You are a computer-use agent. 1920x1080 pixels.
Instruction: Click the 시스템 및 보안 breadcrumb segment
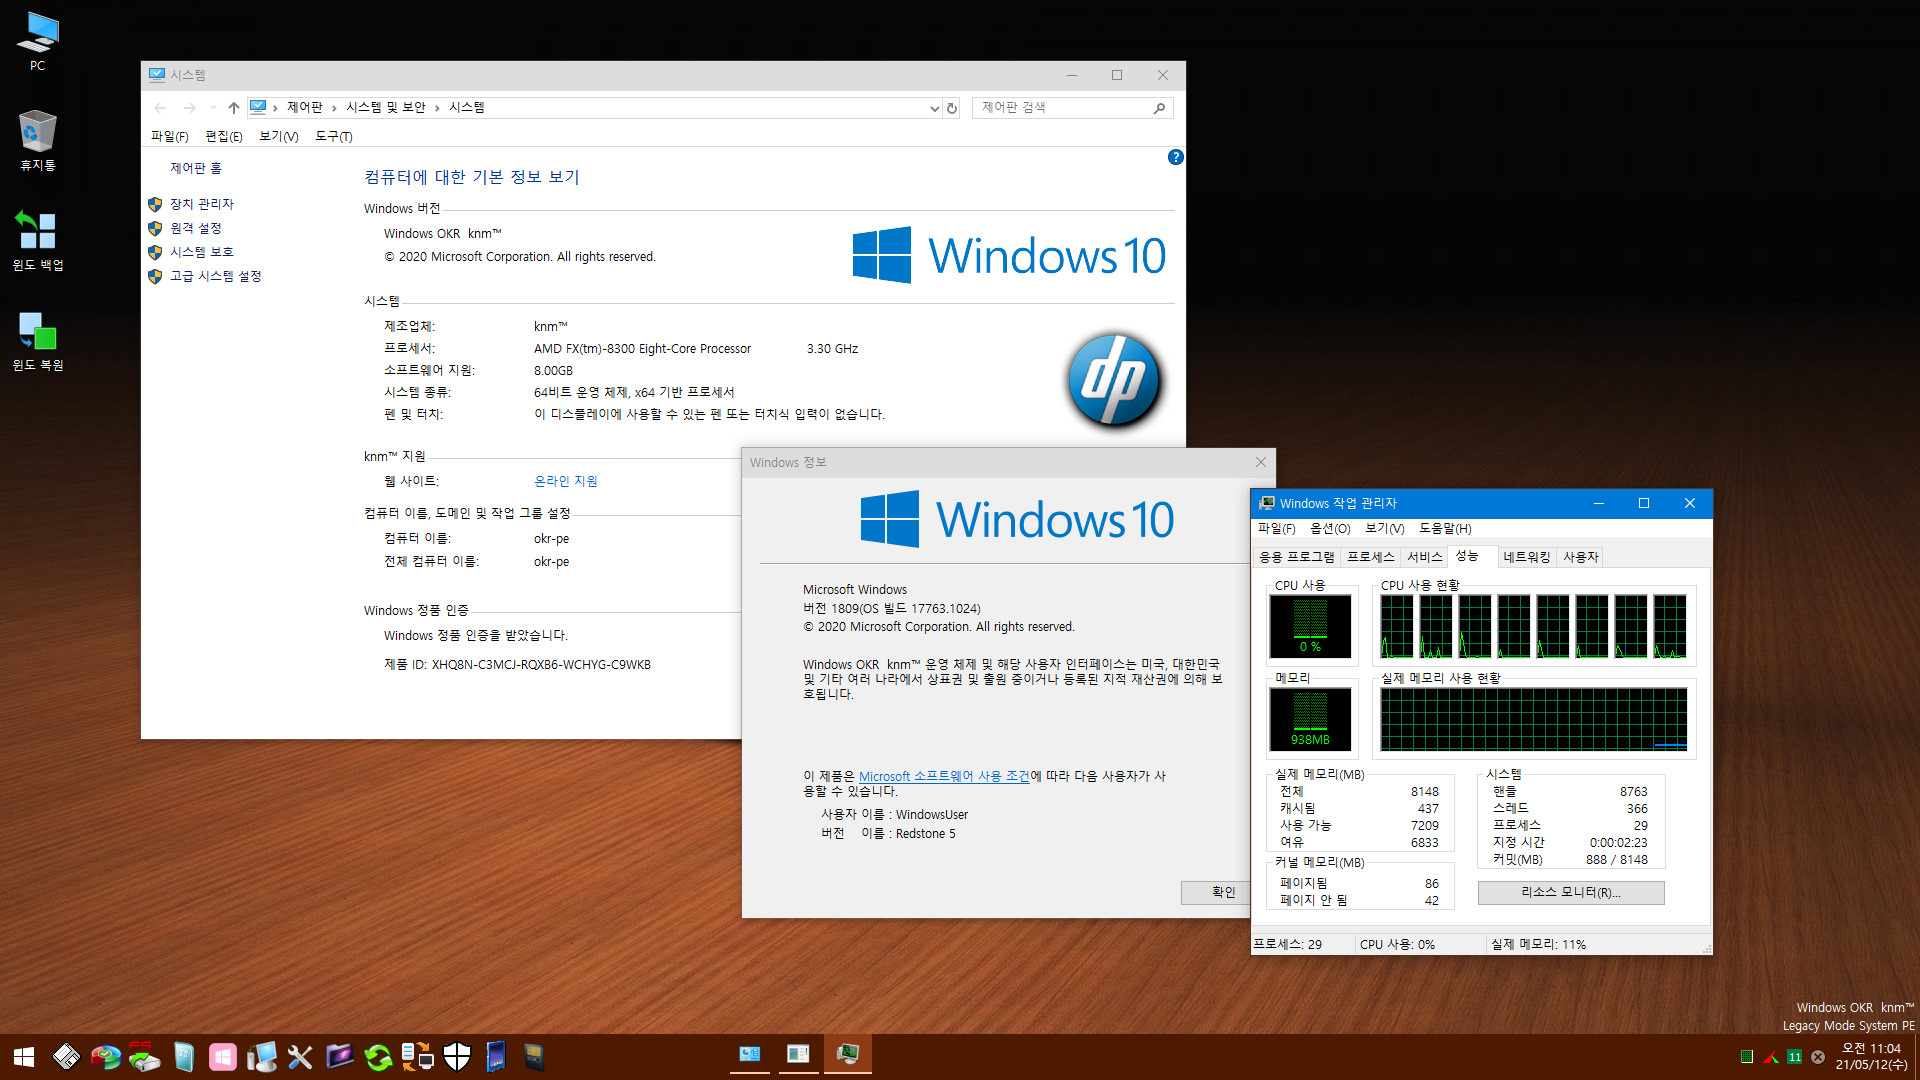(x=386, y=108)
